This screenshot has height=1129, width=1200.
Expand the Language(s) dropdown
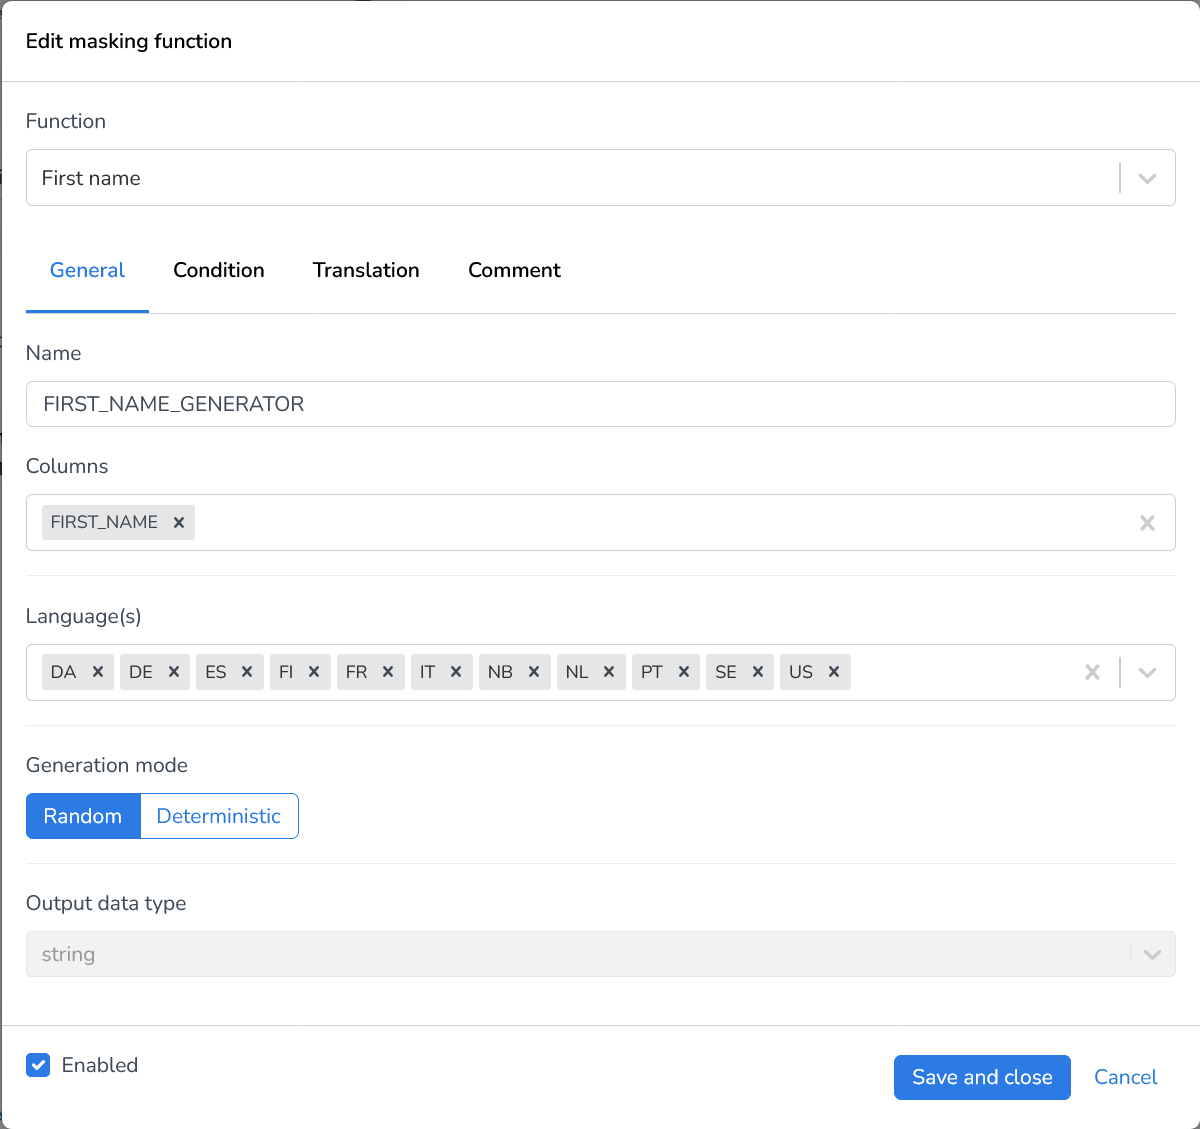point(1147,671)
